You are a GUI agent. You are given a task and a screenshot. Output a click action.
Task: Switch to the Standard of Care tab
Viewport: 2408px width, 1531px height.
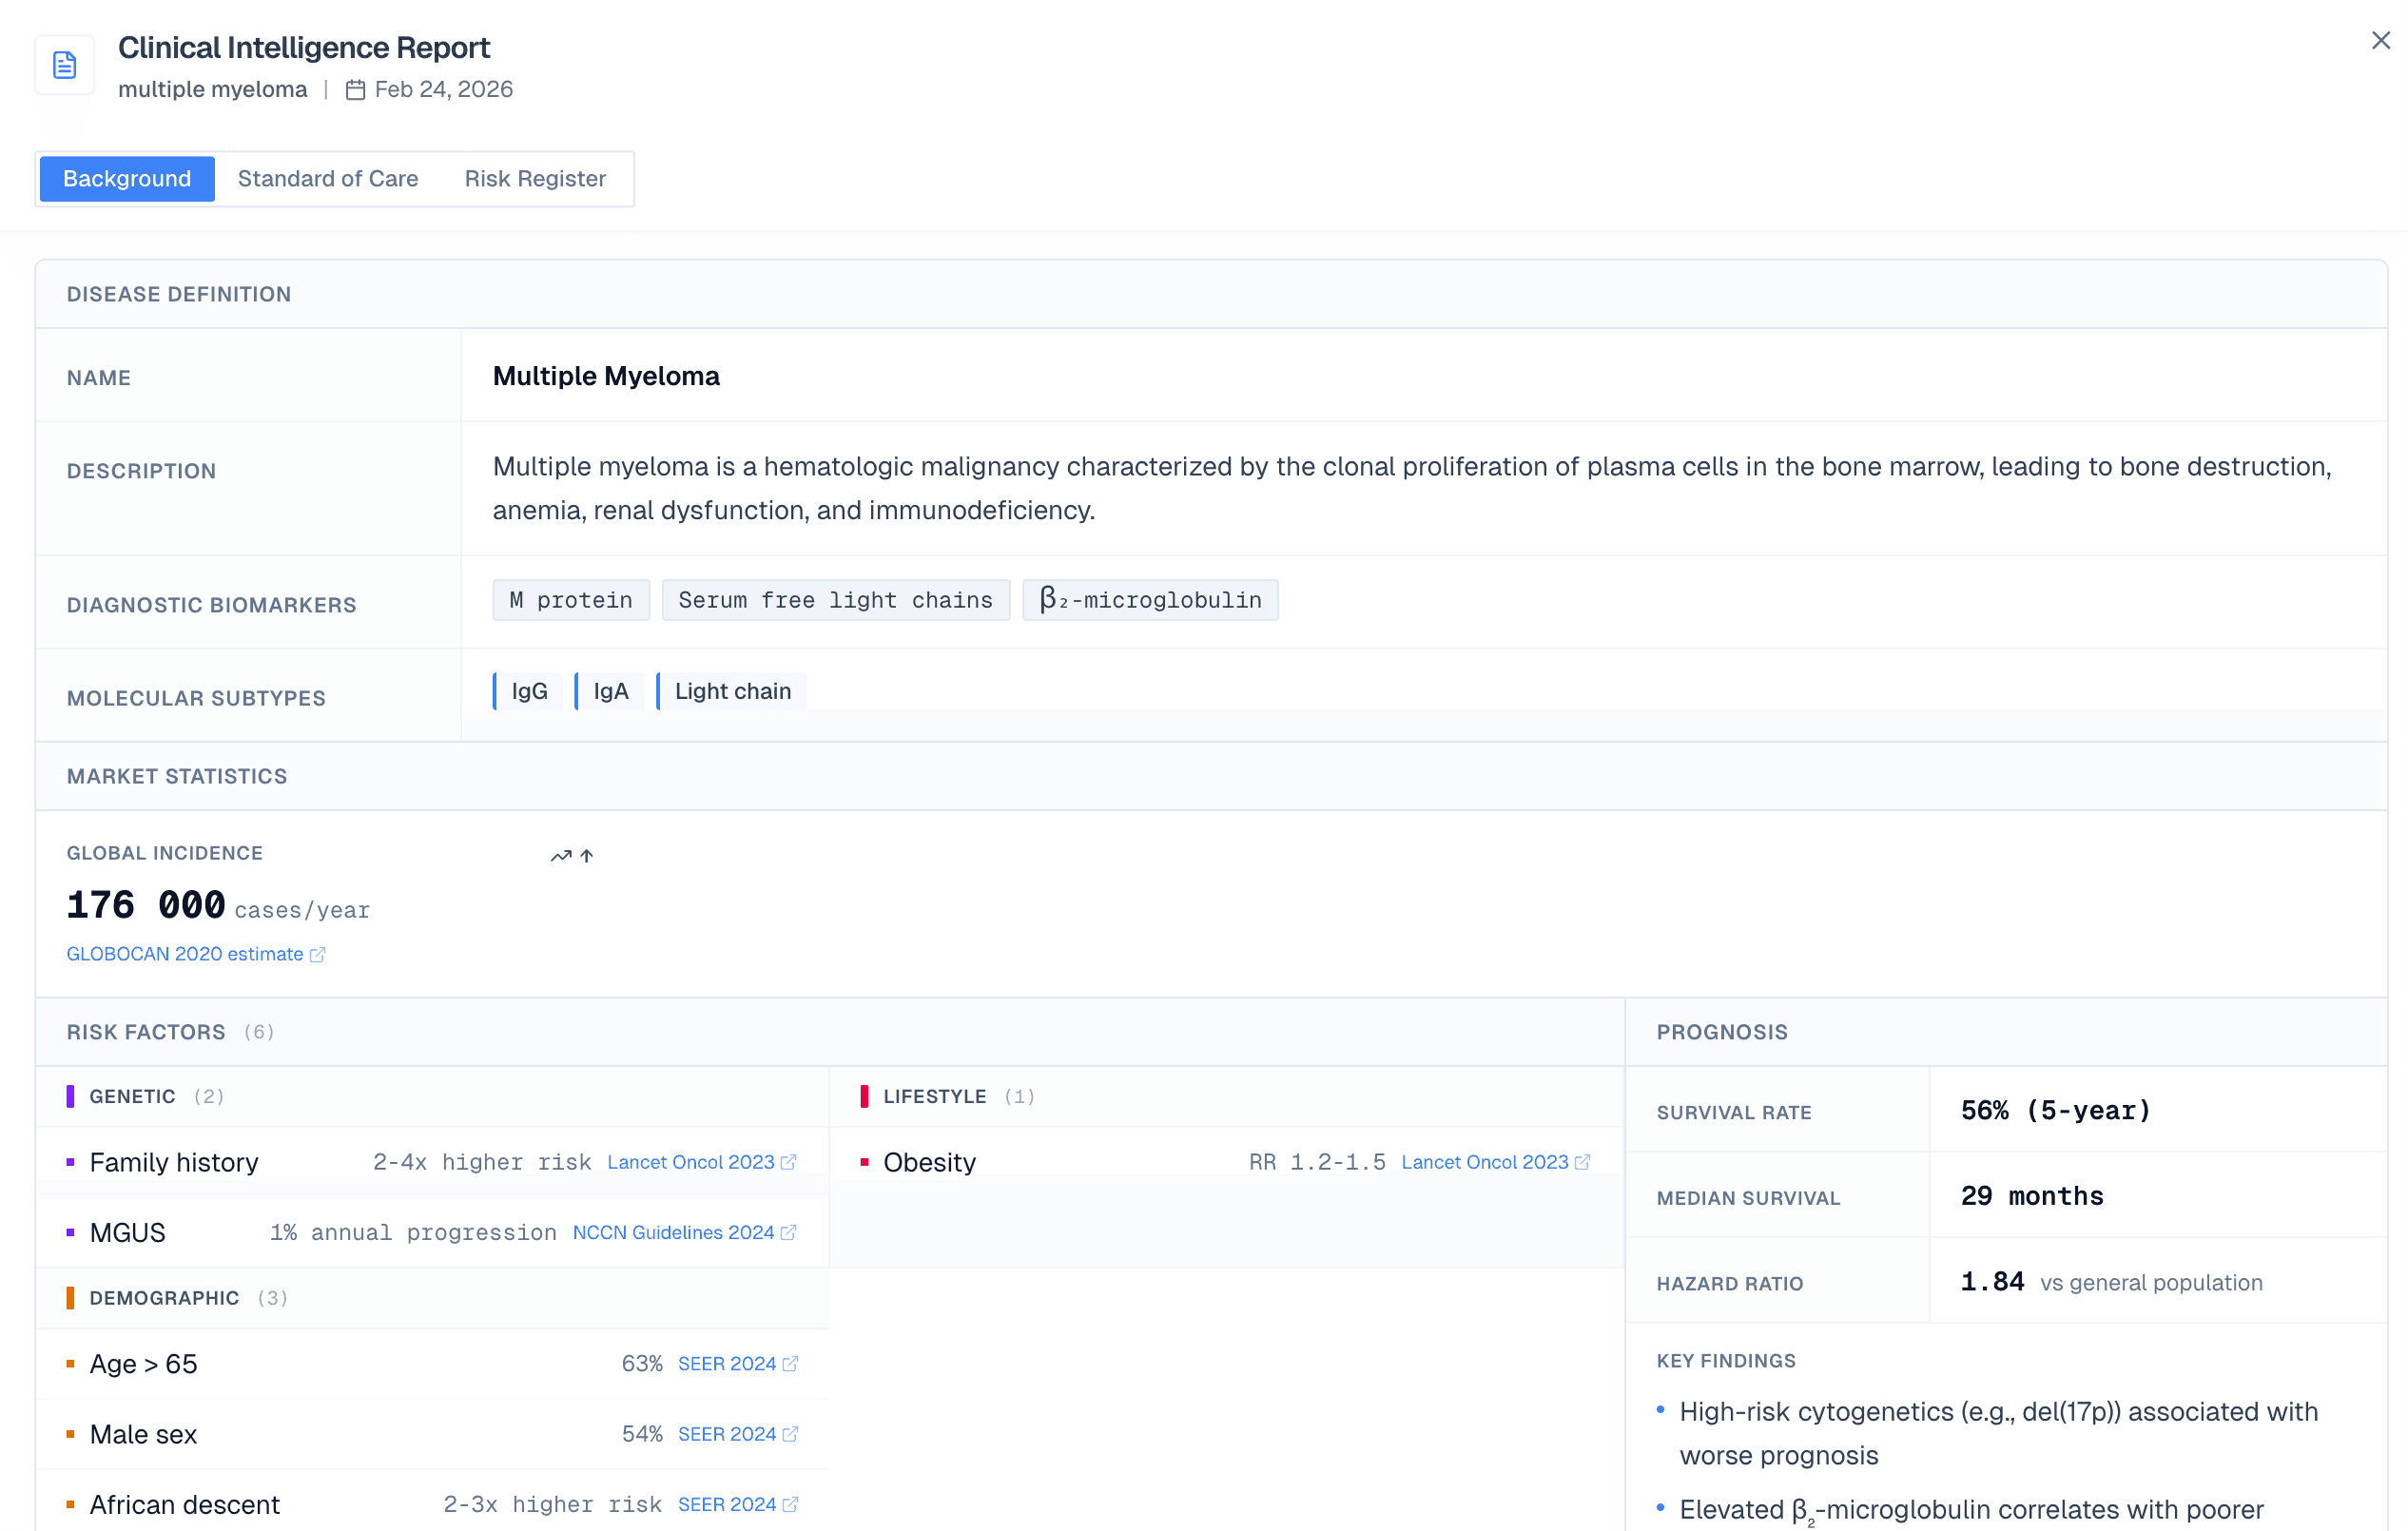point(328,179)
